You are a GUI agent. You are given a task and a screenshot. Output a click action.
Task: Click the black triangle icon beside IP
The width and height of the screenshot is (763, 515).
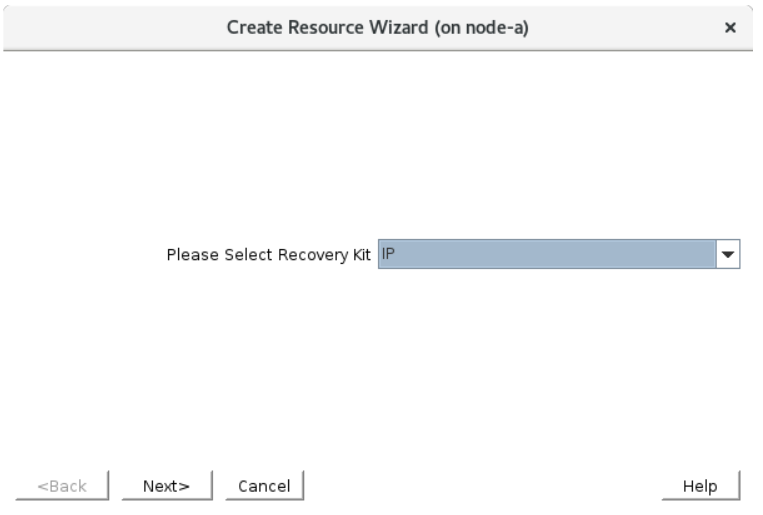pyautogui.click(x=728, y=255)
